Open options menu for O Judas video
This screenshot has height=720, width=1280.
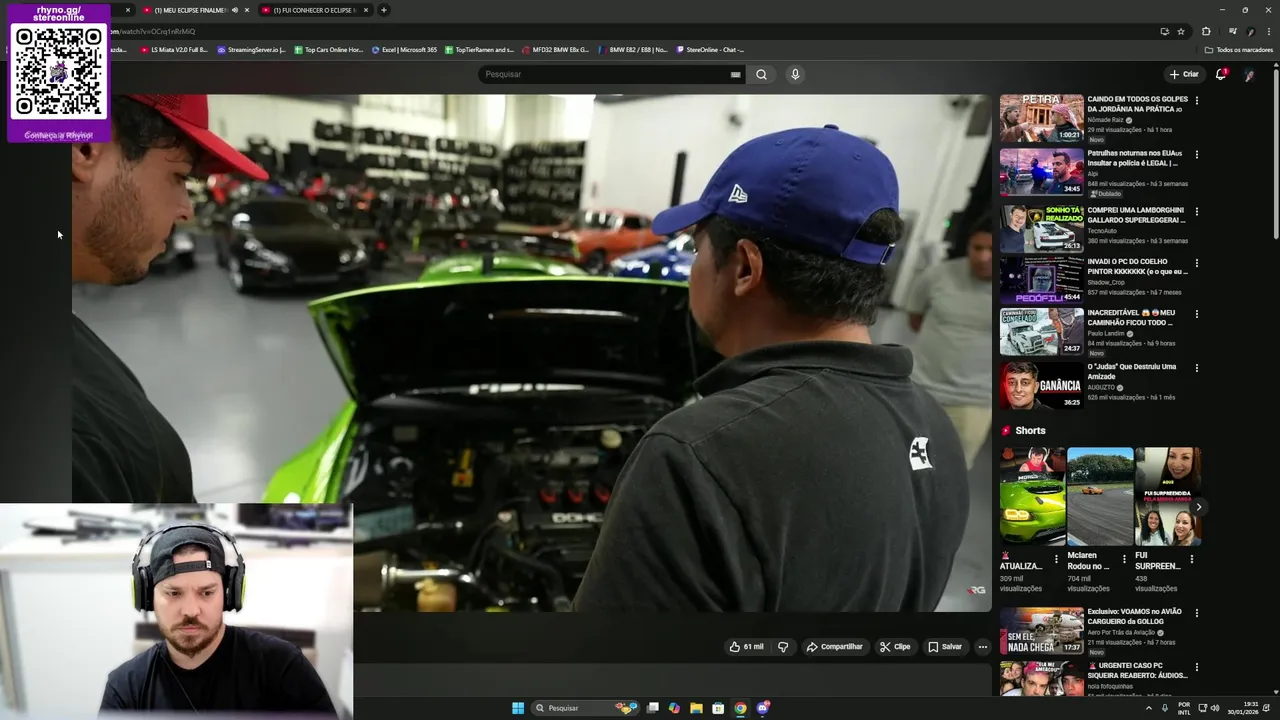tap(1197, 368)
